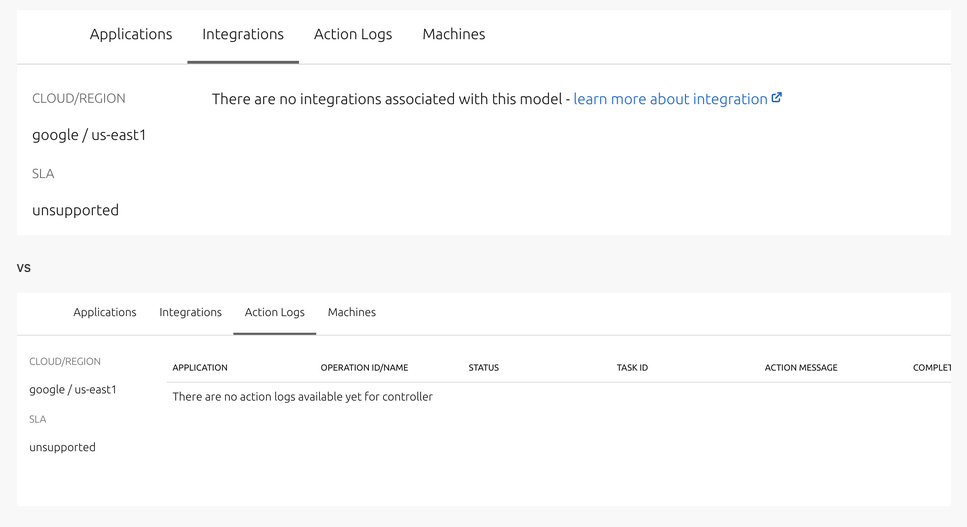Select the Integrations tab in upper panel
The image size is (967, 527).
click(243, 34)
